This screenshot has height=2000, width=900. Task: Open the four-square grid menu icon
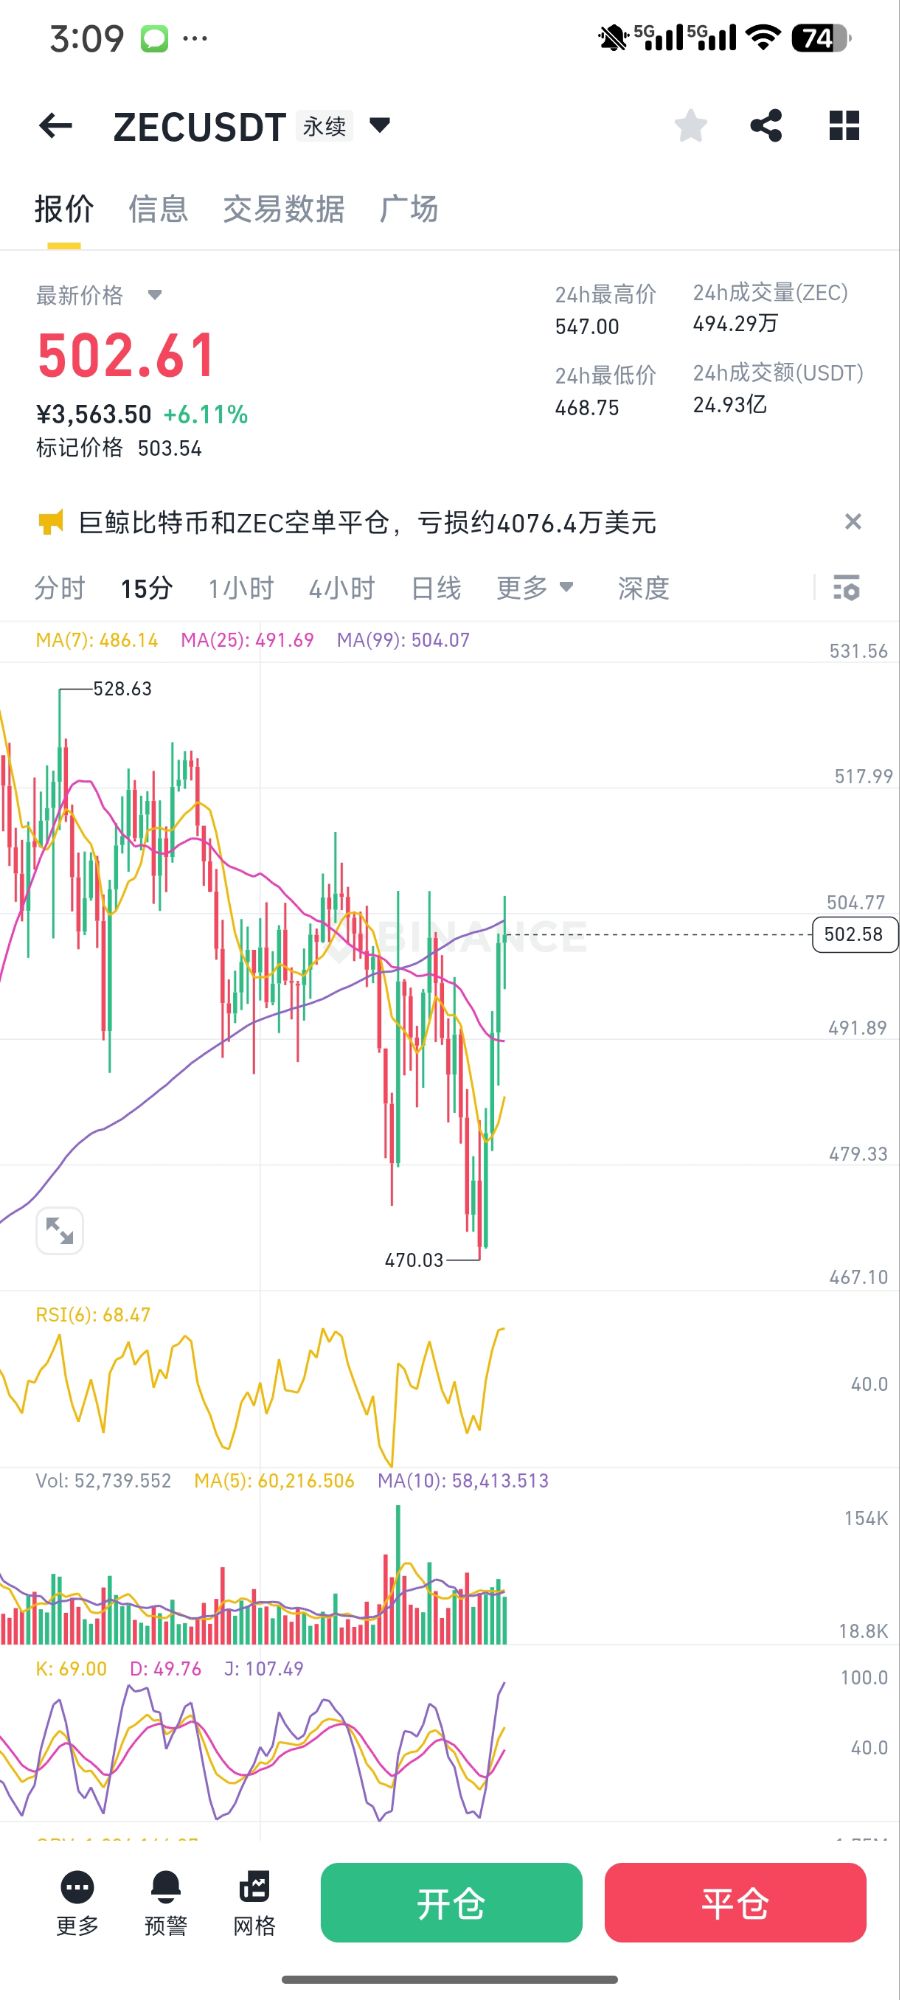coord(844,126)
